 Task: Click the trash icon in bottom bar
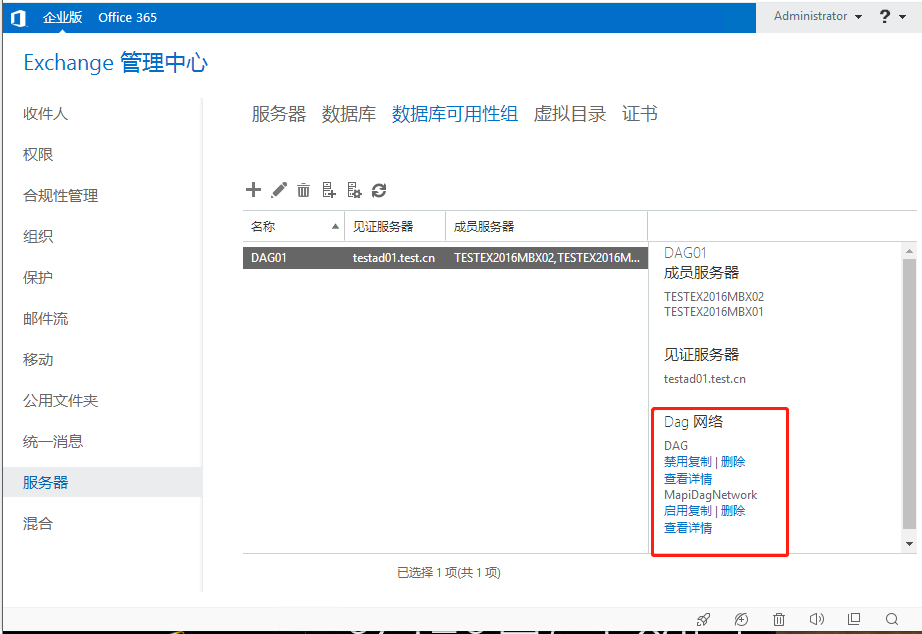[x=779, y=619]
